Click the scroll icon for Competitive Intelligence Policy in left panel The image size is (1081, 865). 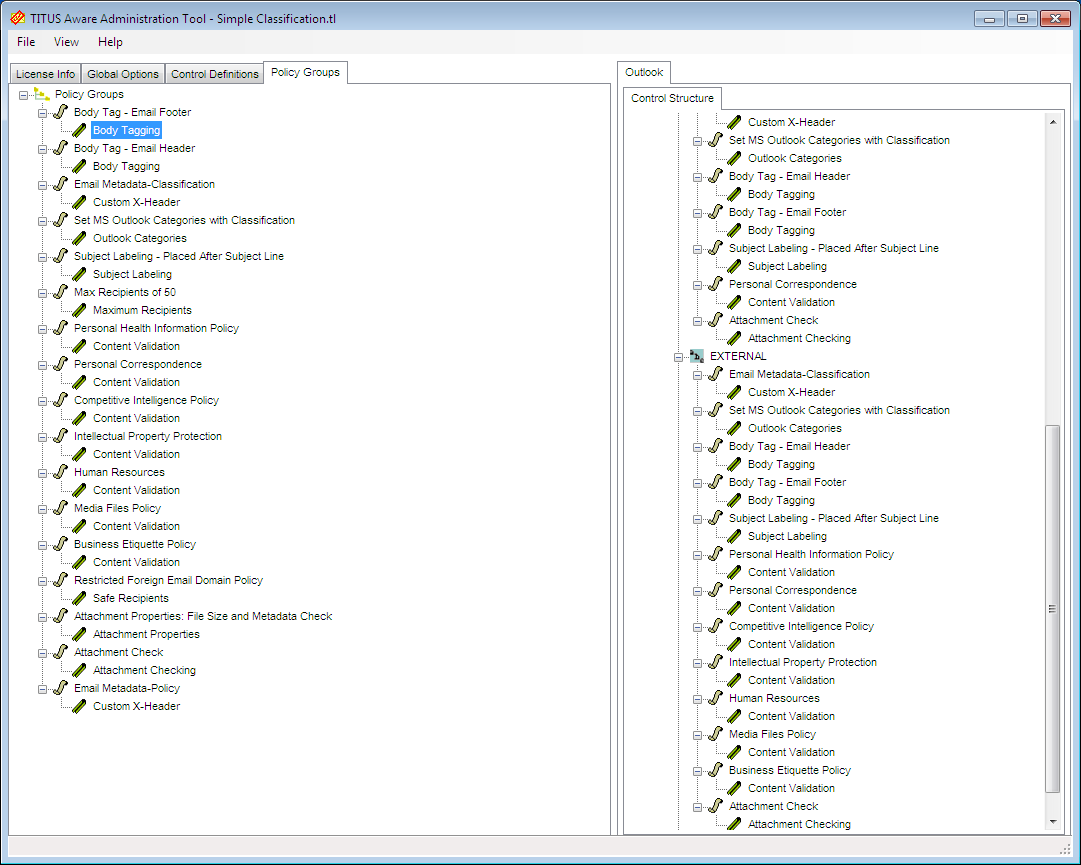(61, 399)
